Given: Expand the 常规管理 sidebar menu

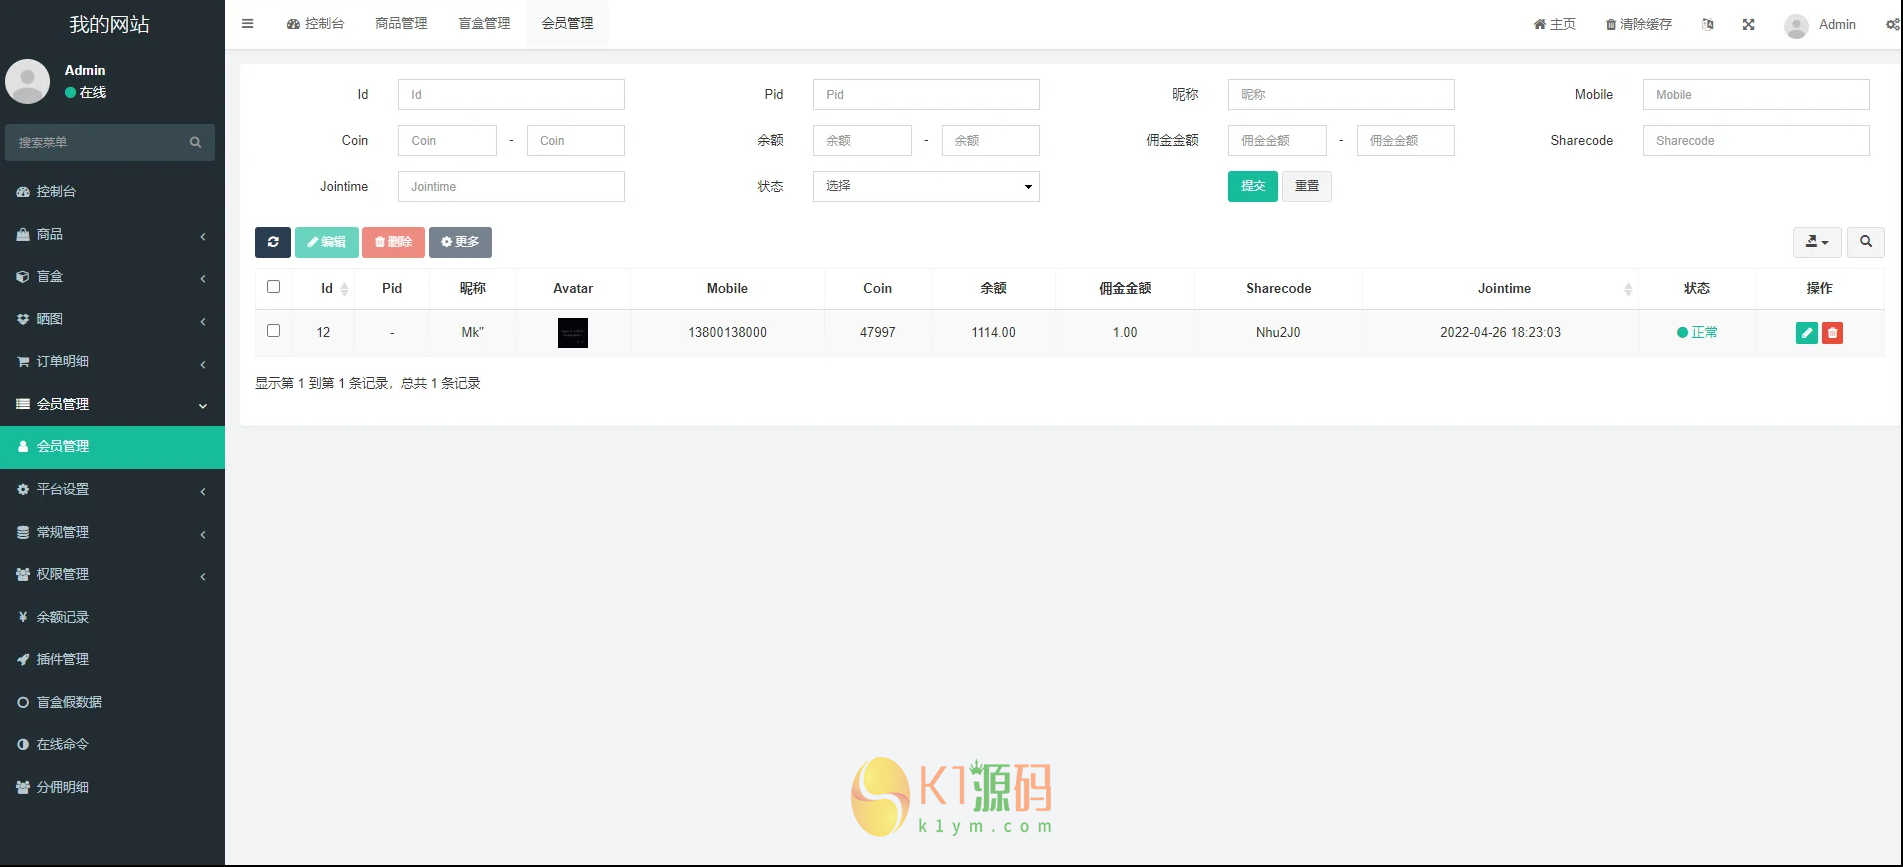Looking at the screenshot, I should [112, 532].
